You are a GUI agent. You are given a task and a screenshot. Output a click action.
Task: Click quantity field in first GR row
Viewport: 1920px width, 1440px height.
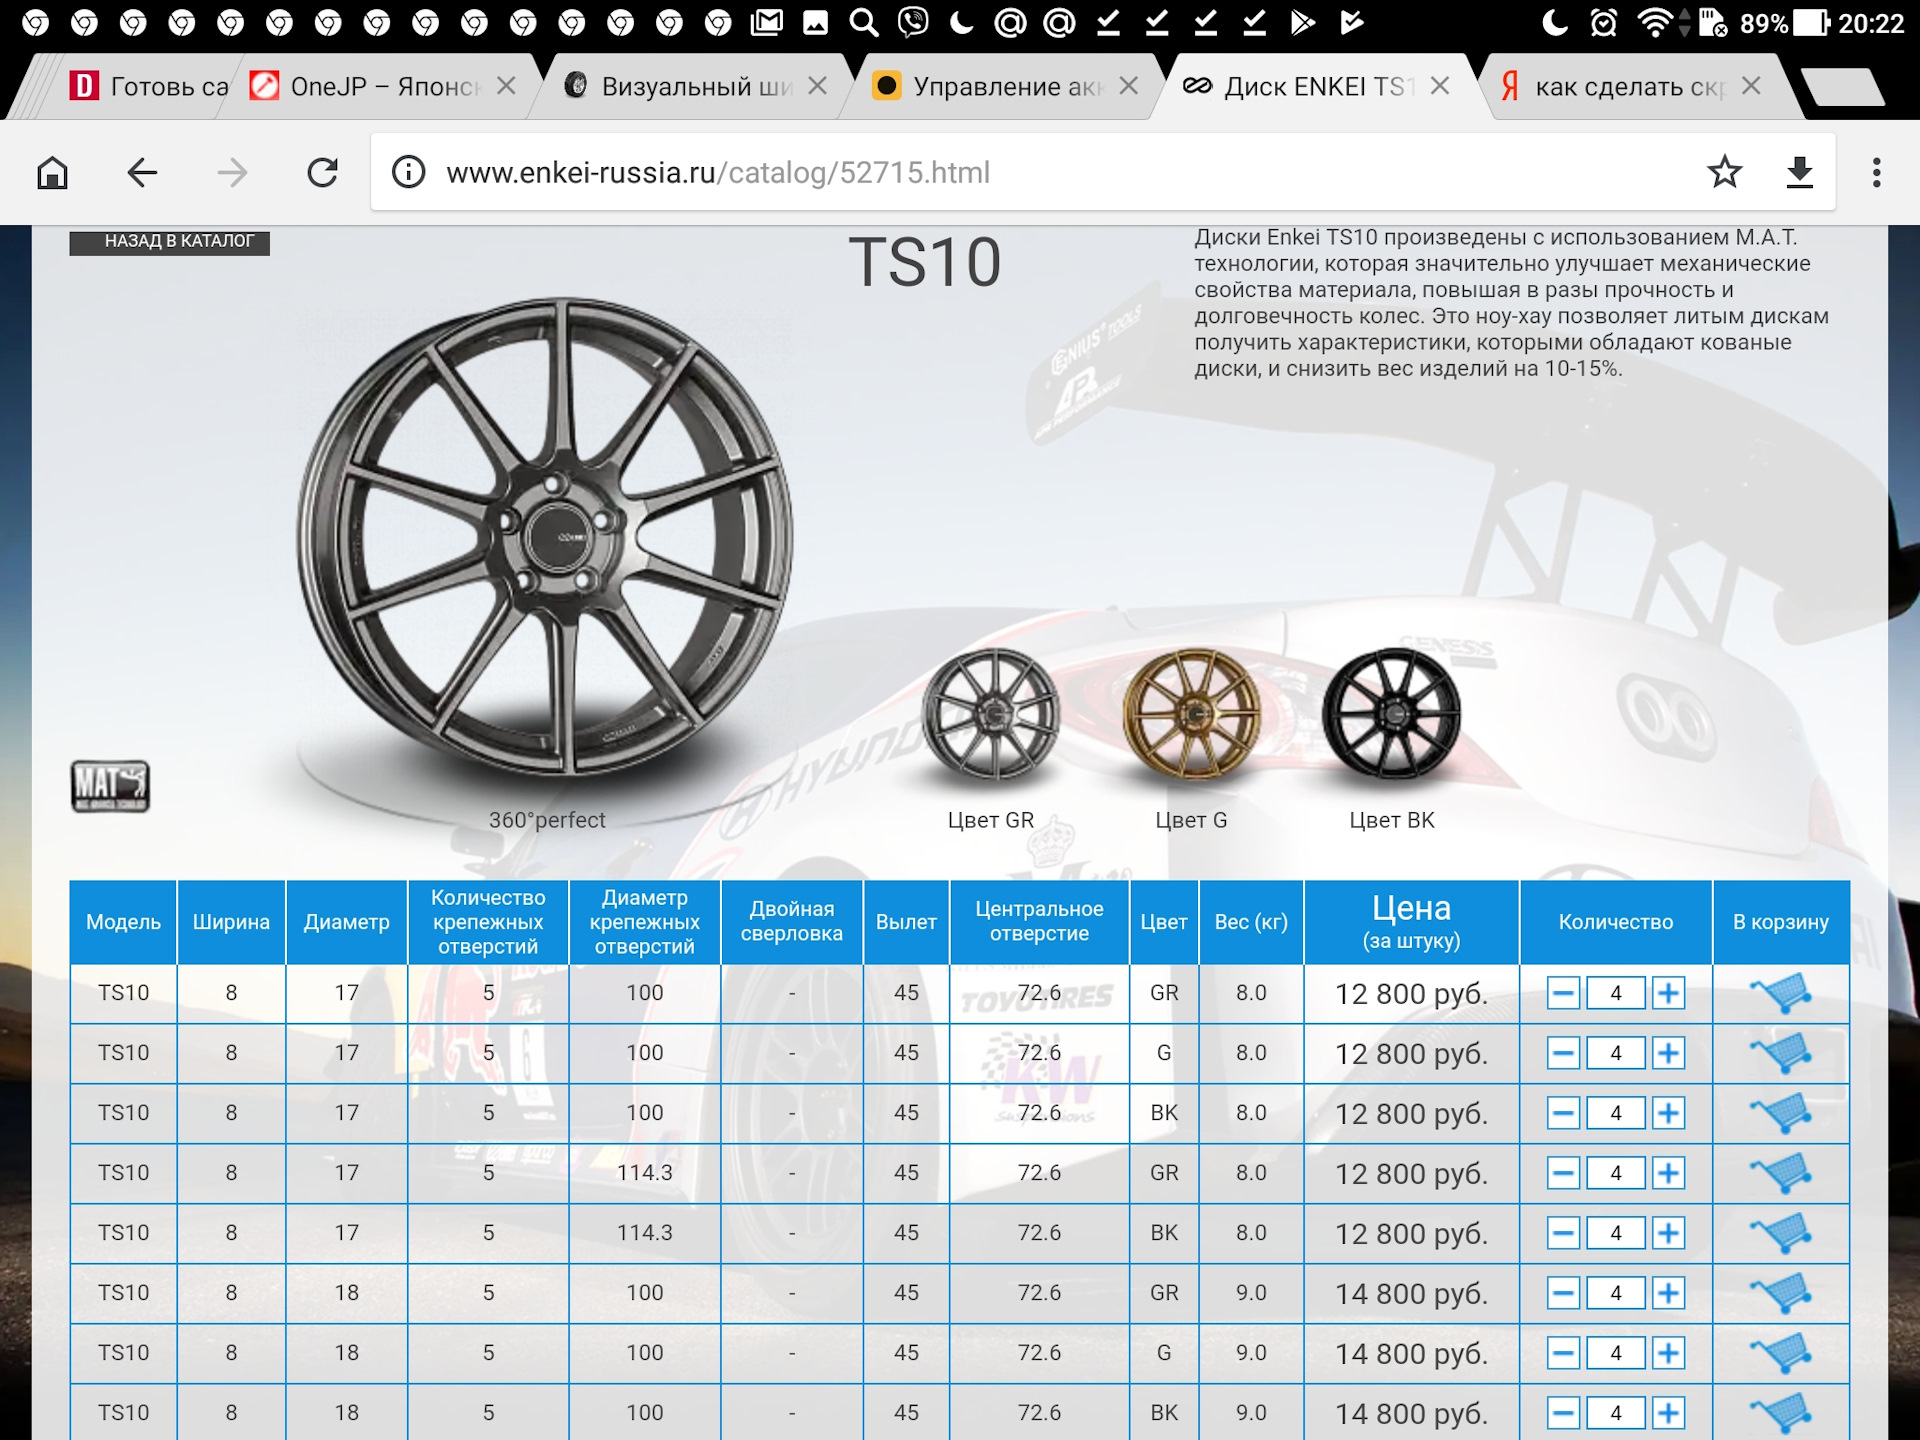pyautogui.click(x=1616, y=993)
